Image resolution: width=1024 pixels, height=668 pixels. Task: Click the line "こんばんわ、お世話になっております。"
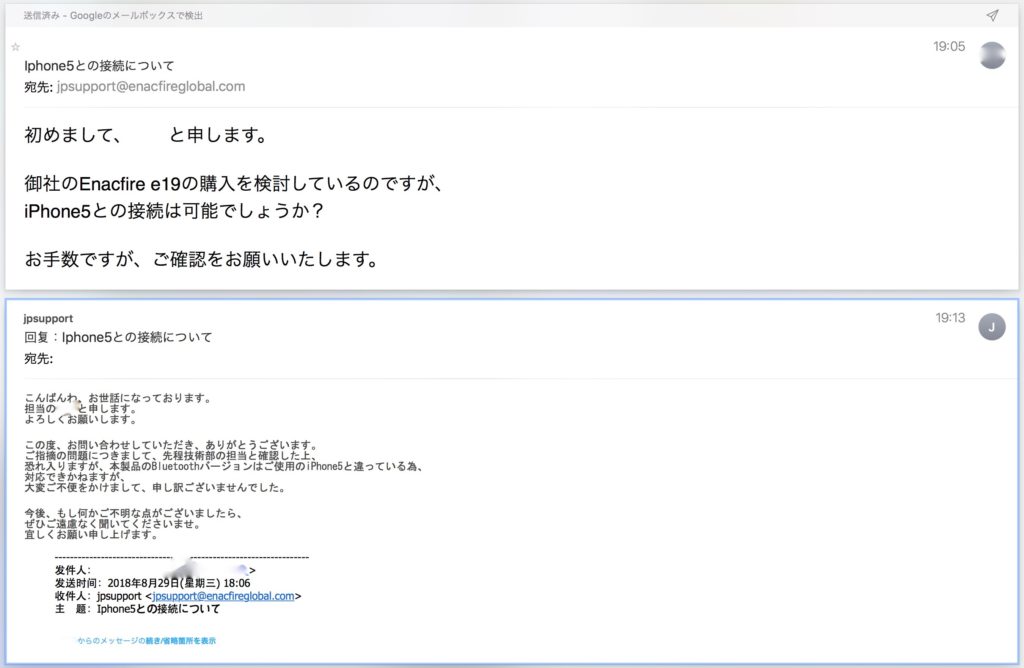[118, 398]
